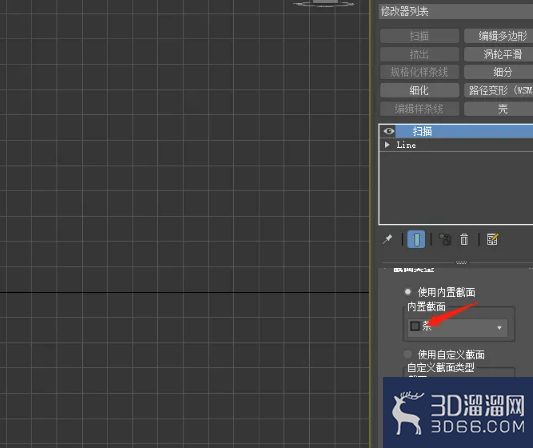
Task: Toggle the eye icon of 扫描 modifier
Action: (x=389, y=131)
